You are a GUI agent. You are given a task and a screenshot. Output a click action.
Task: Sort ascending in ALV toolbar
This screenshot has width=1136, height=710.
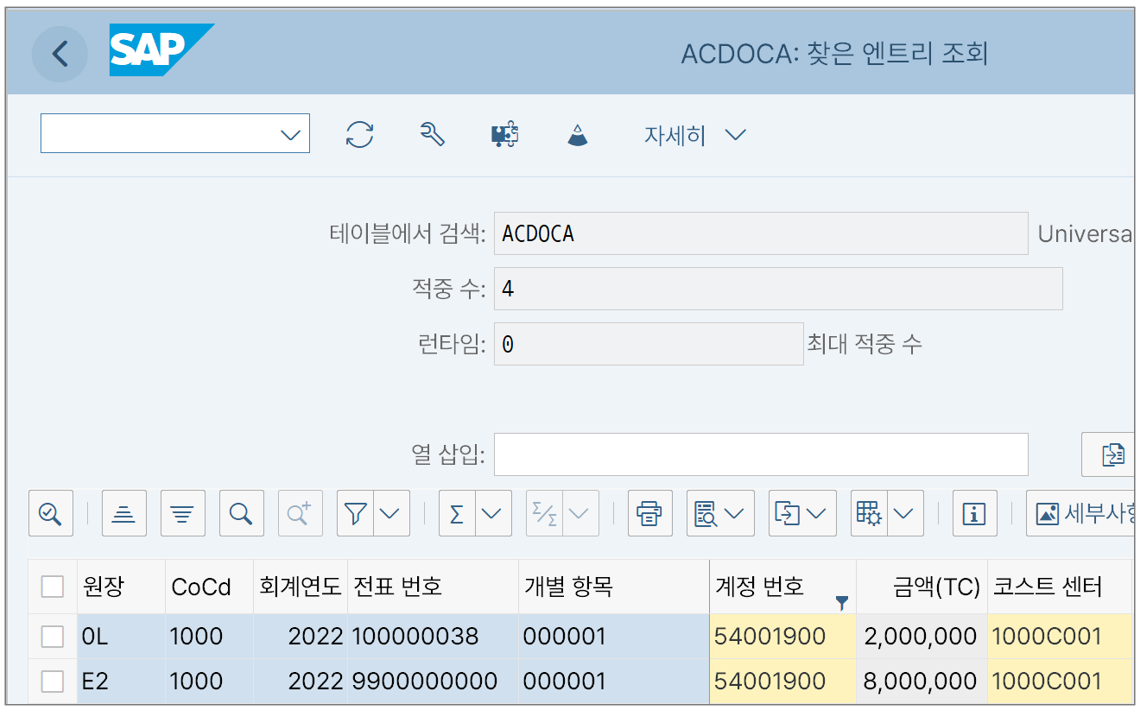point(124,513)
